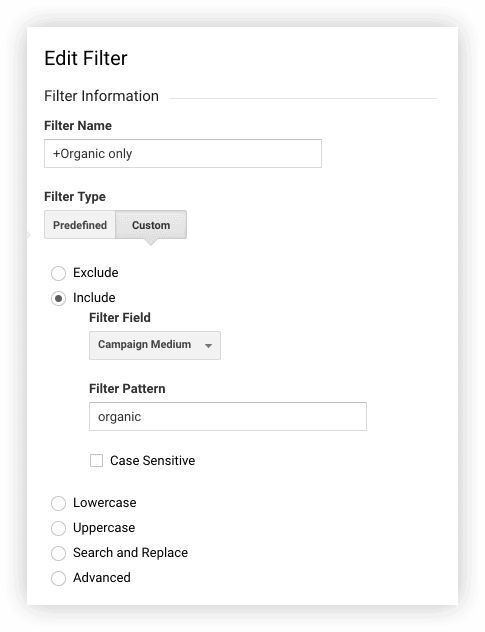Click the Filter Information section title
485x632 pixels.
(x=101, y=96)
